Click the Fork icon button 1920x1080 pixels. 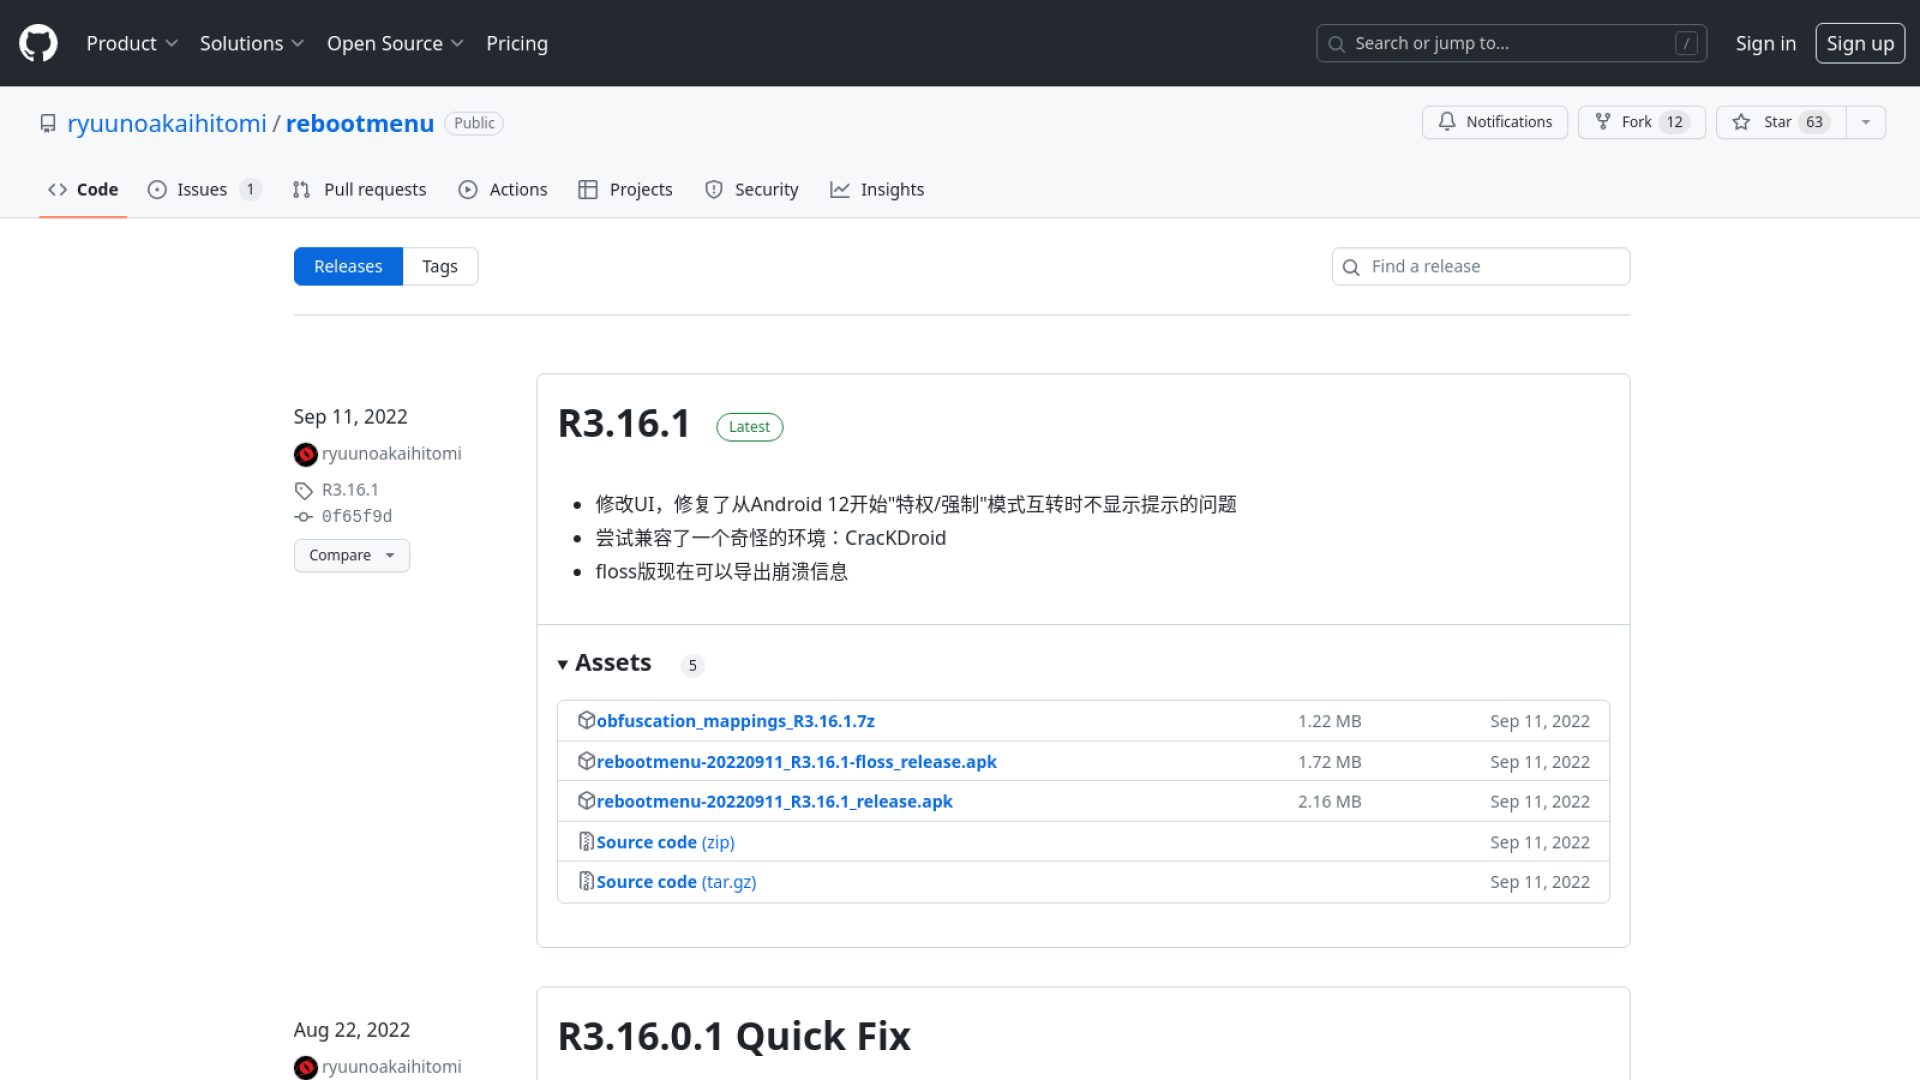tap(1603, 122)
